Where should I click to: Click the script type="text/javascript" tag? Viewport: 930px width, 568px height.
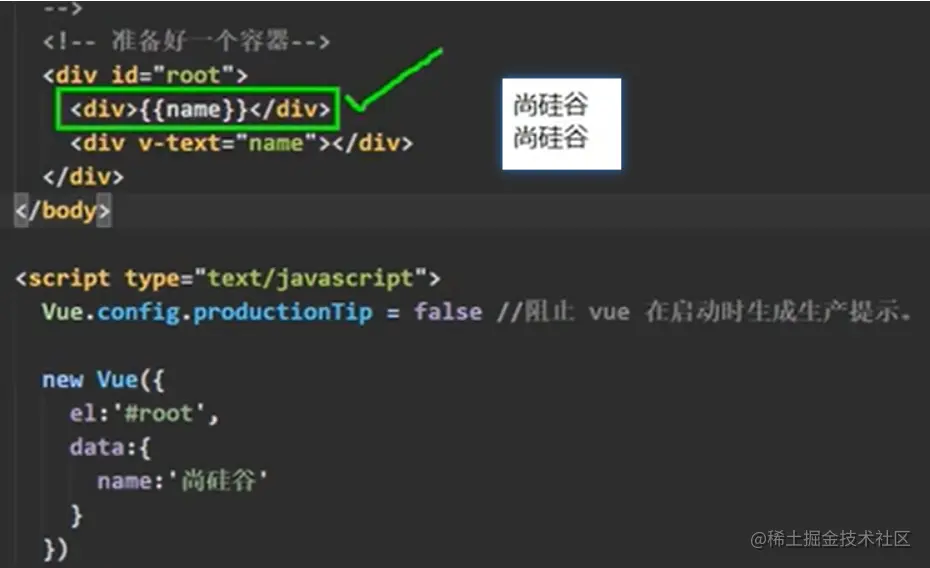point(228,278)
